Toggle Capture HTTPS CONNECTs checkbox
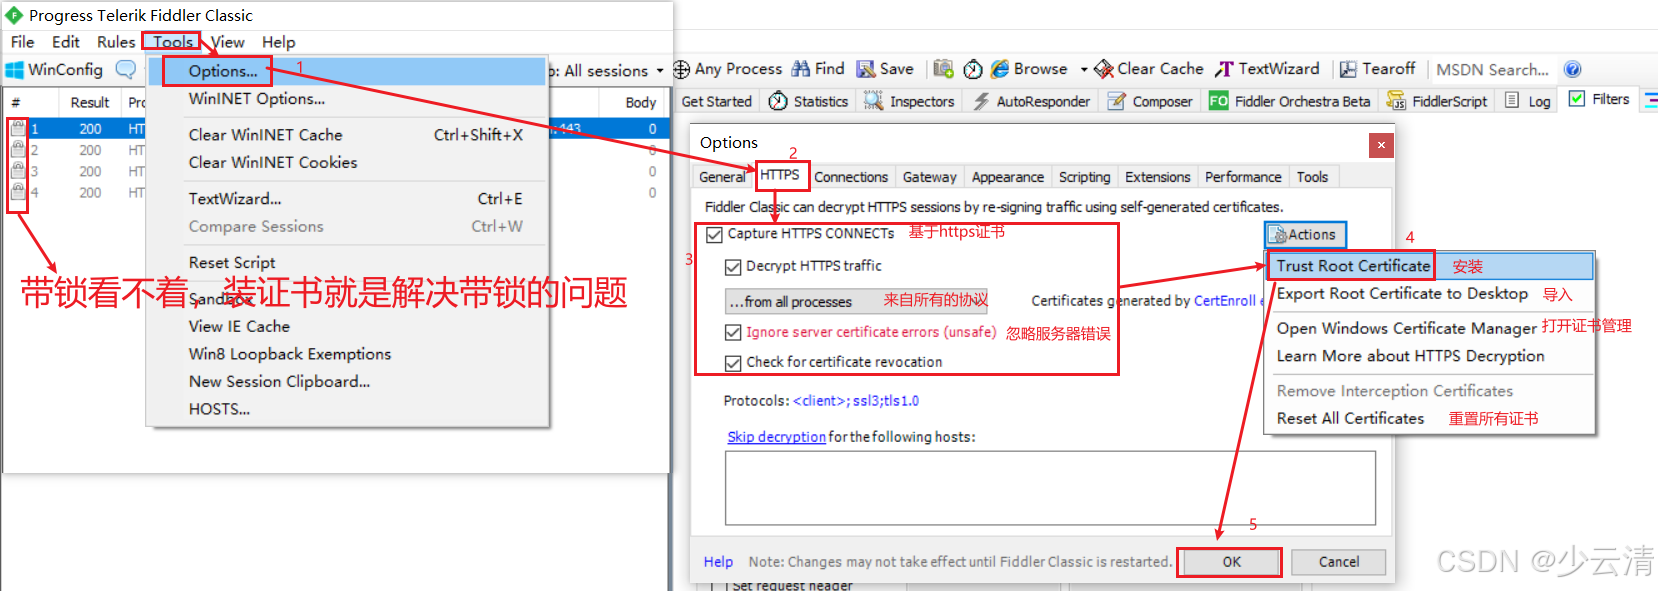This screenshot has height=591, width=1658. [x=714, y=235]
